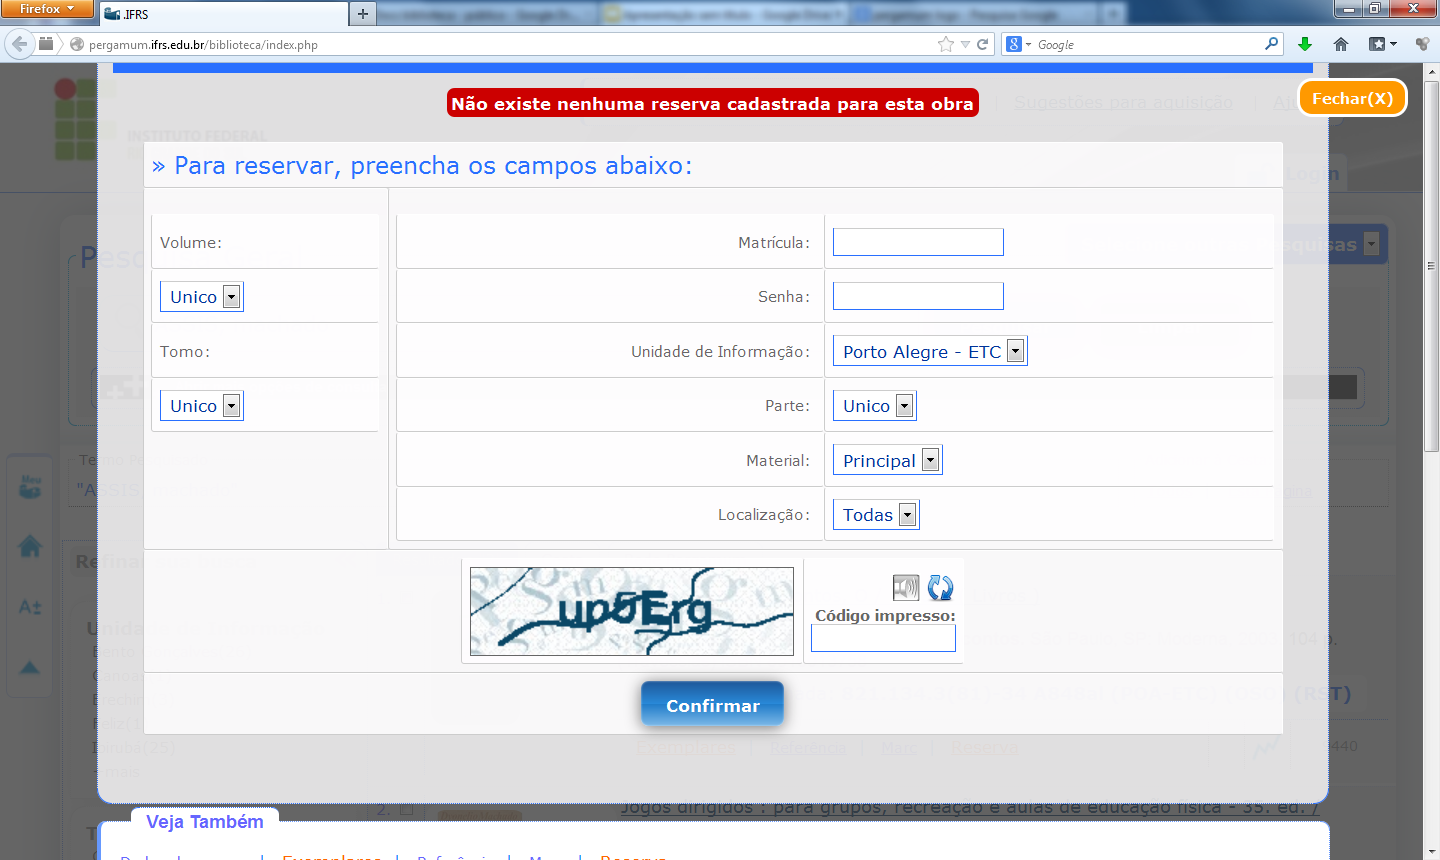Expand Unidade de Informação Porto Alegre dropdown
This screenshot has width=1440, height=860.
pos(930,351)
